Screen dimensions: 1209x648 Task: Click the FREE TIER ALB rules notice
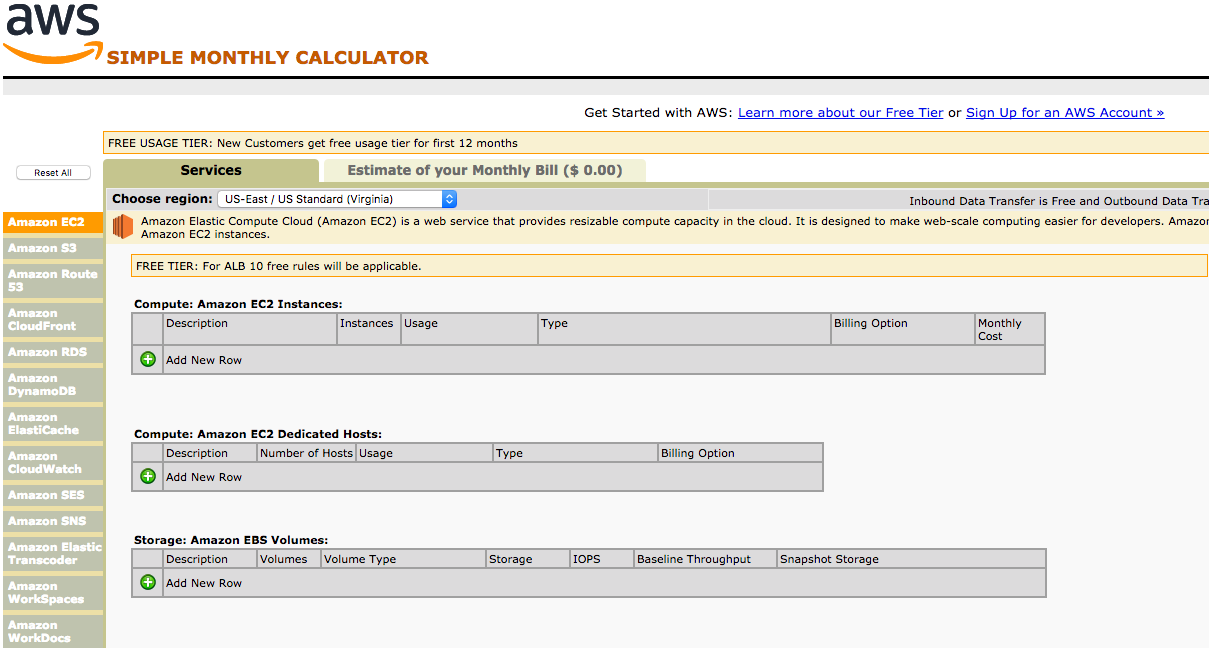[x=279, y=266]
